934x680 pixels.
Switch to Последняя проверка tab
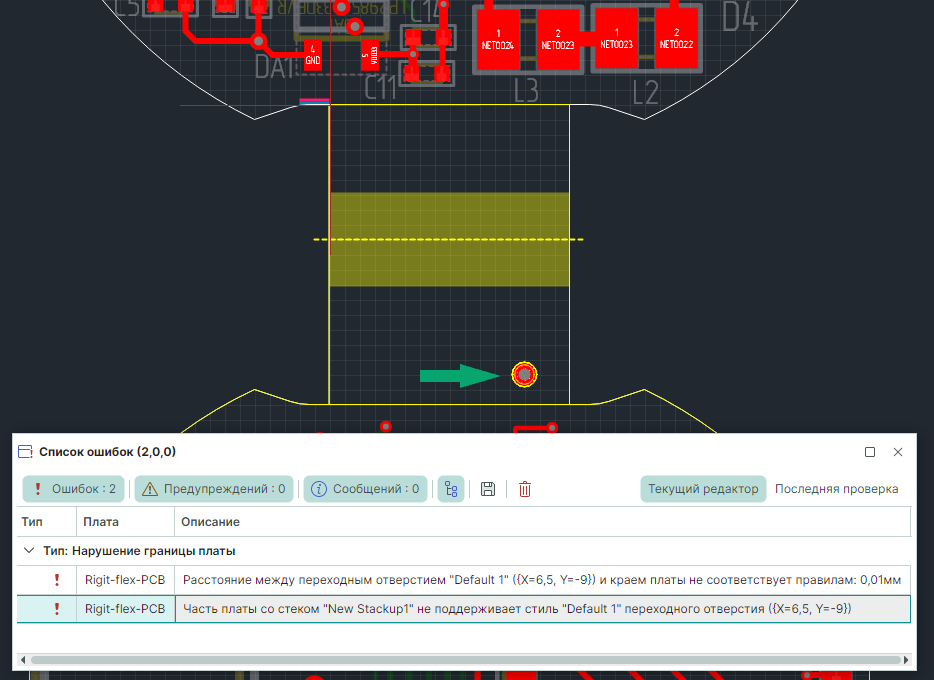click(x=836, y=489)
